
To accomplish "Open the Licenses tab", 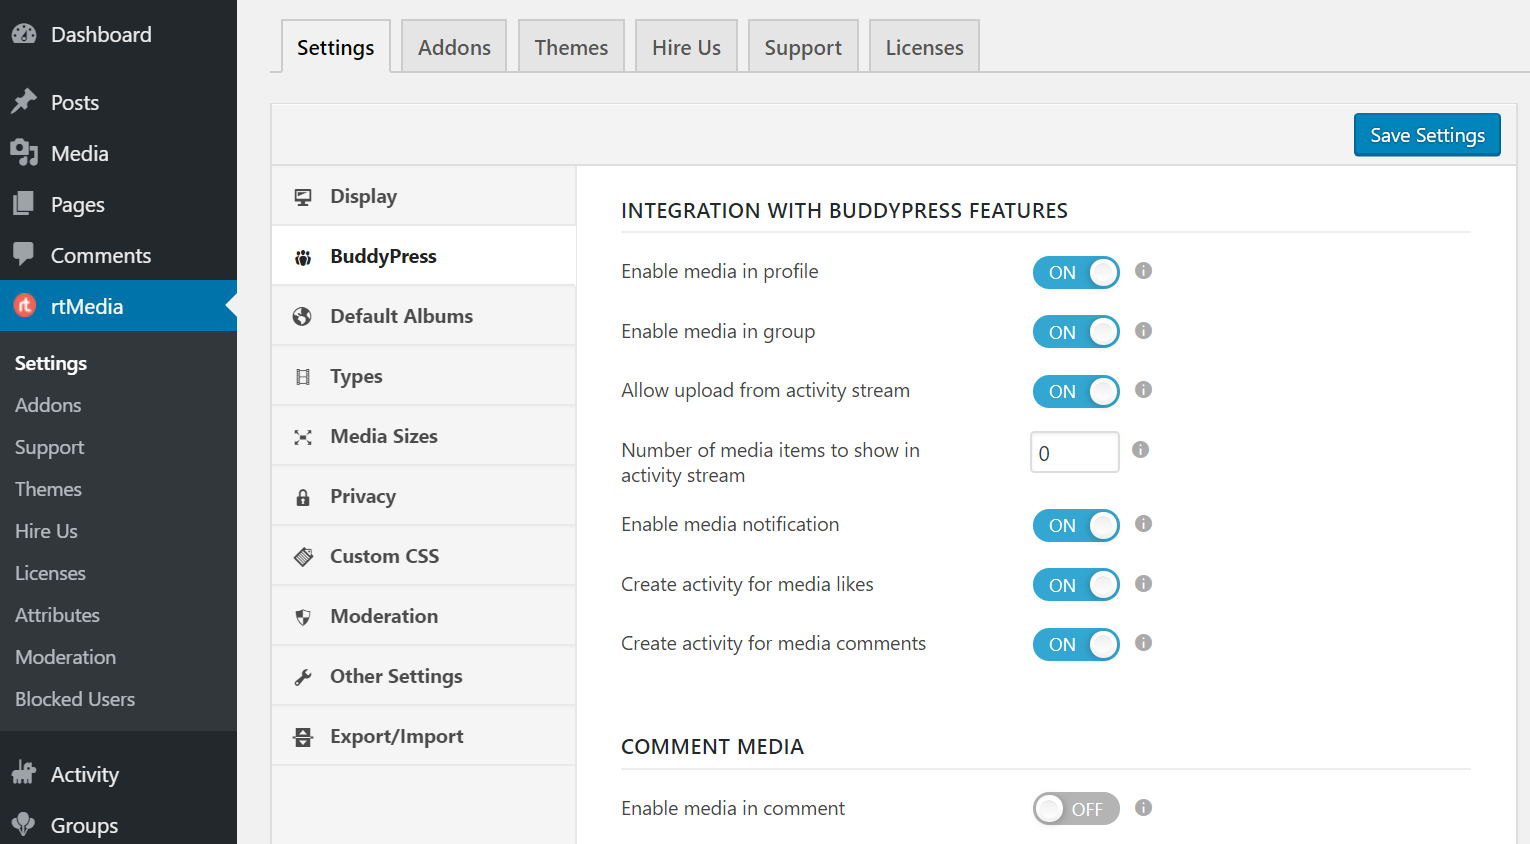I will [923, 46].
